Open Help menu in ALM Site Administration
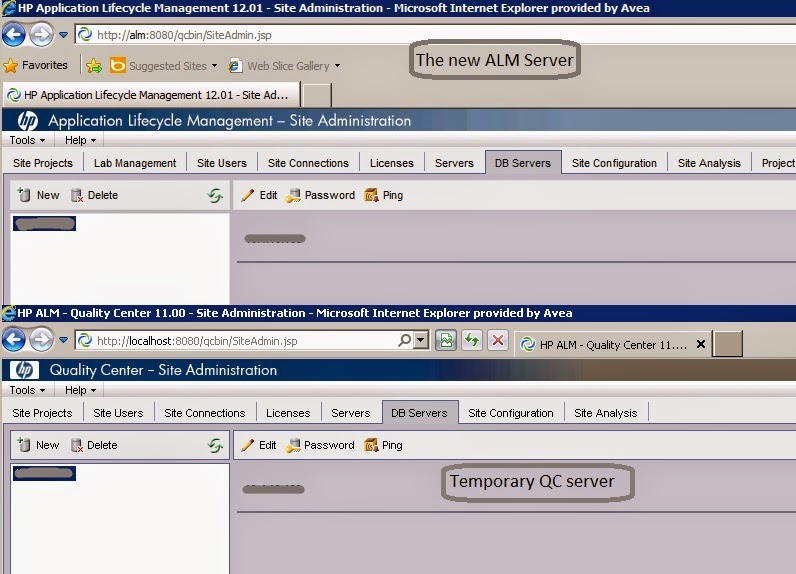Image resolution: width=796 pixels, height=574 pixels. (80, 140)
